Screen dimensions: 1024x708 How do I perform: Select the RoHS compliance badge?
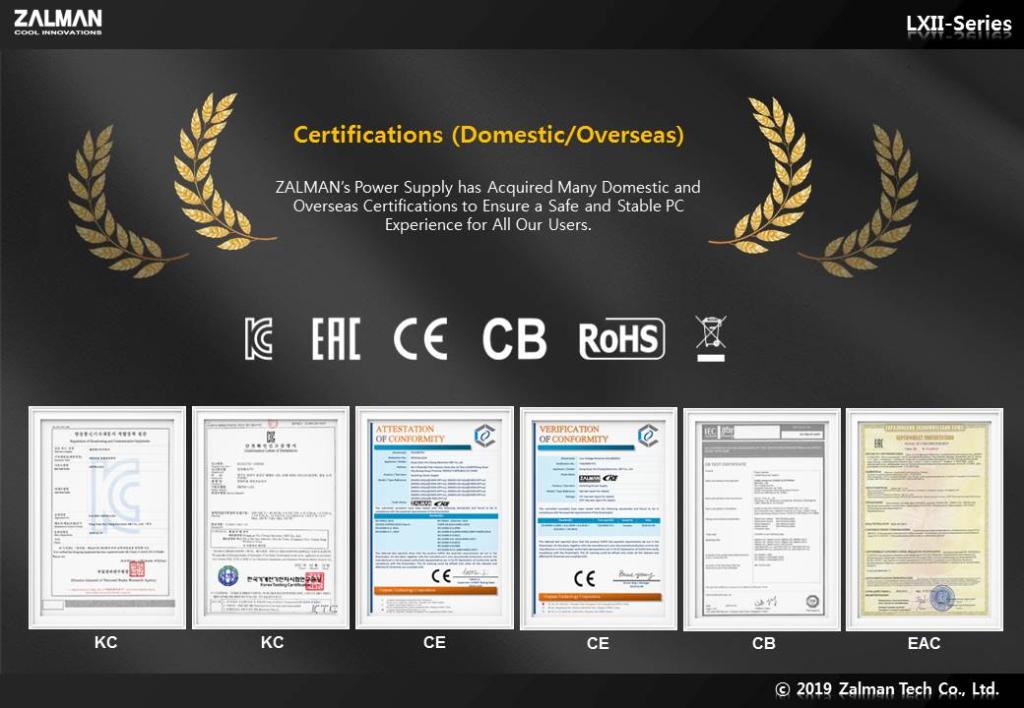[621, 339]
